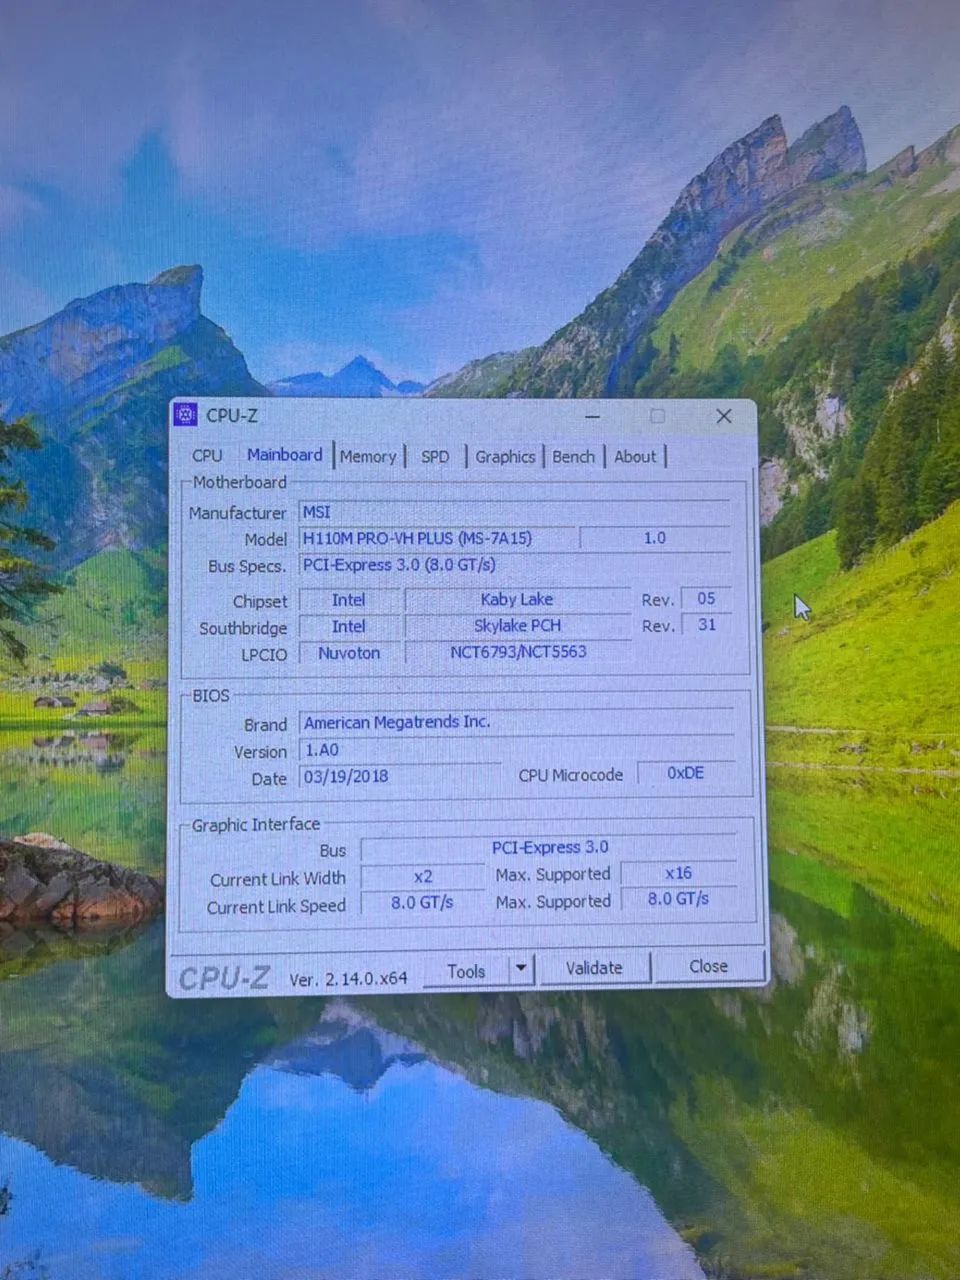This screenshot has width=960, height=1280.
Task: Click the NCT6793/NCT5563 LPCIO value
Action: [517, 652]
